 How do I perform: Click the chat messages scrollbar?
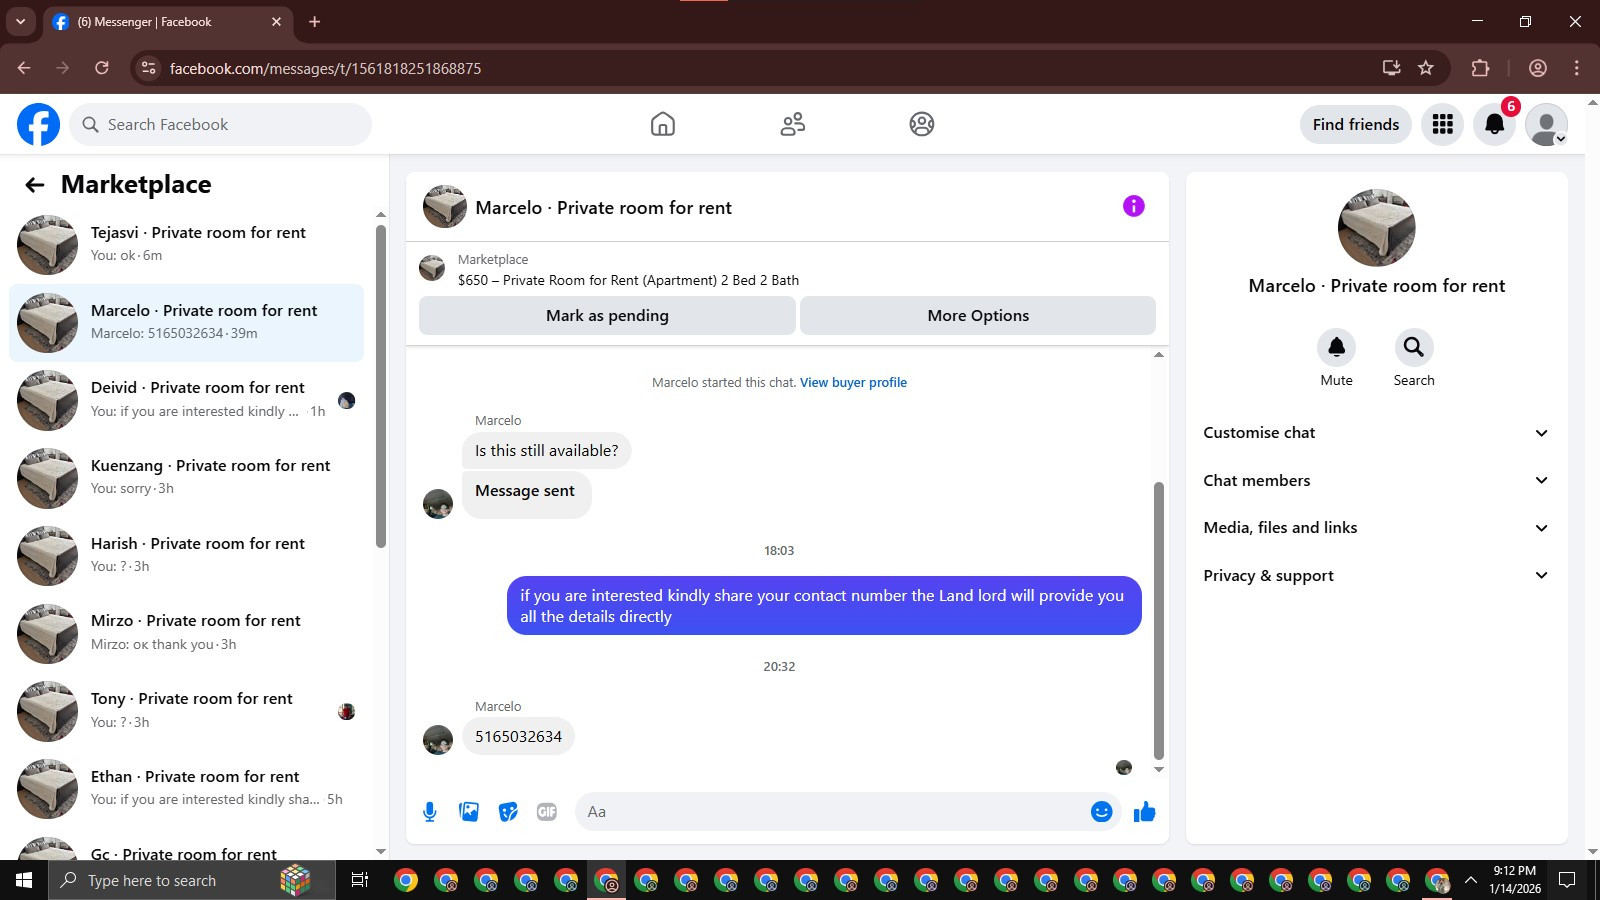pos(1159,620)
